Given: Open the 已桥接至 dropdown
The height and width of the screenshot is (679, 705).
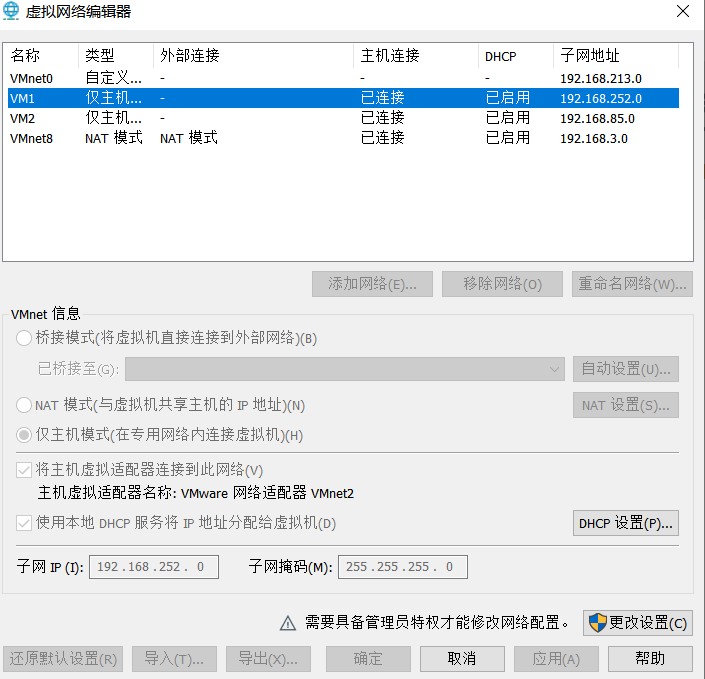Looking at the screenshot, I should [345, 369].
